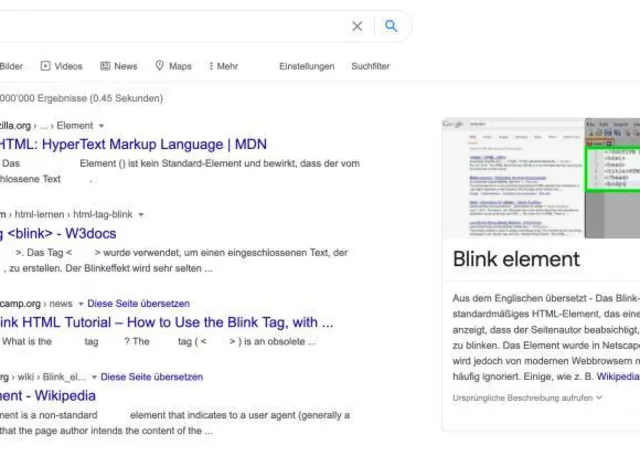
Task: Open HyperText Markup Language MDN result
Action: [133, 144]
